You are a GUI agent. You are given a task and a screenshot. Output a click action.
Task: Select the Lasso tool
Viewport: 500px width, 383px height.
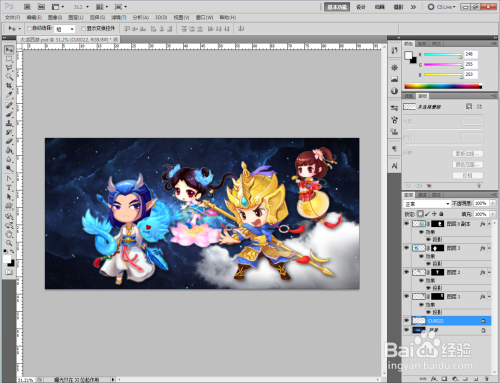(9, 68)
